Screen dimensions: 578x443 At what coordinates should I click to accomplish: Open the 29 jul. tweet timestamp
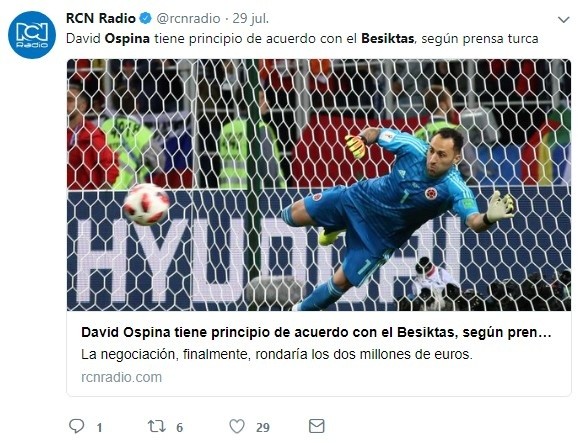[251, 18]
